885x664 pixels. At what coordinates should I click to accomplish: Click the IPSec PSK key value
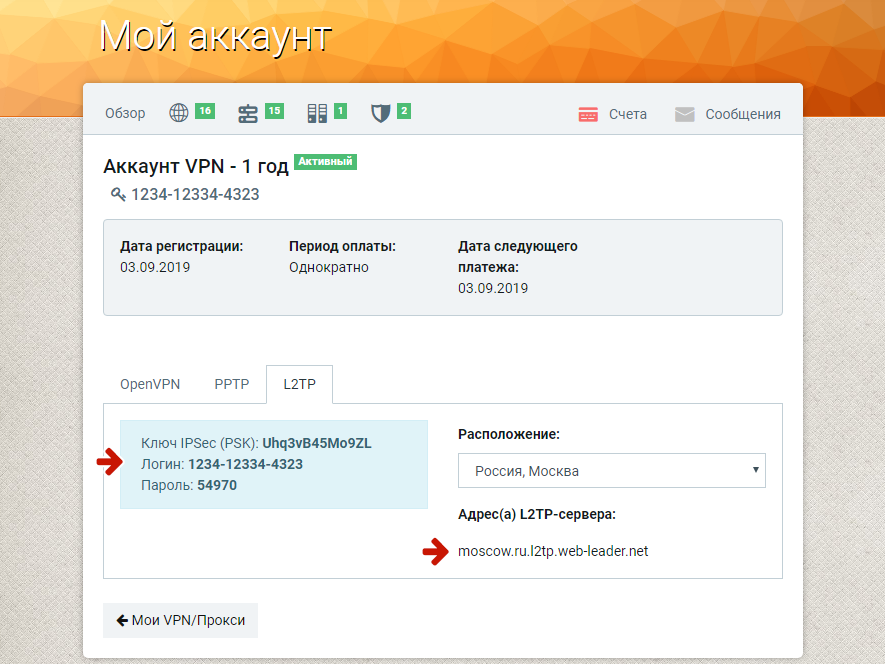click(317, 443)
